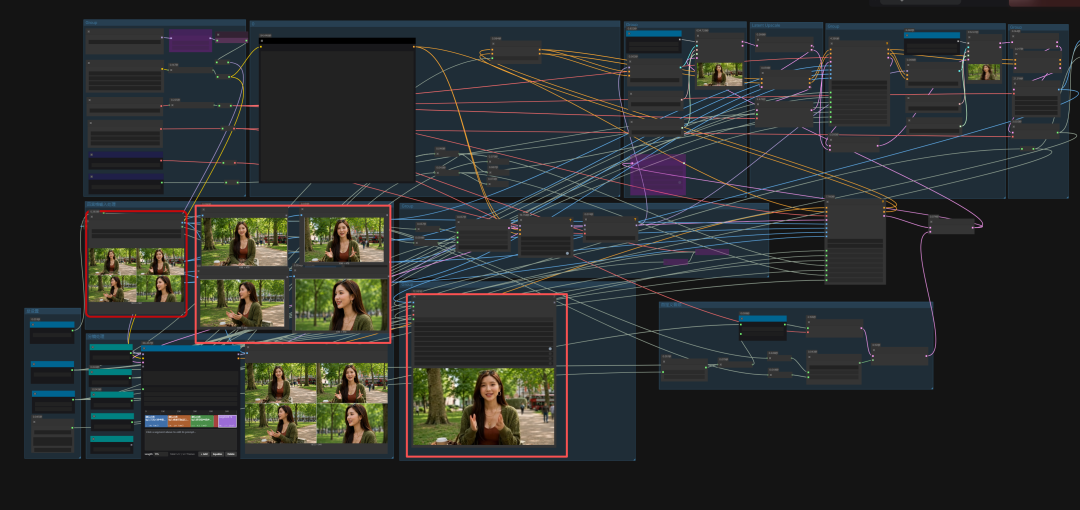Toggle the round switch in the clapping preview node
This screenshot has height=510, width=1080.
click(x=550, y=349)
